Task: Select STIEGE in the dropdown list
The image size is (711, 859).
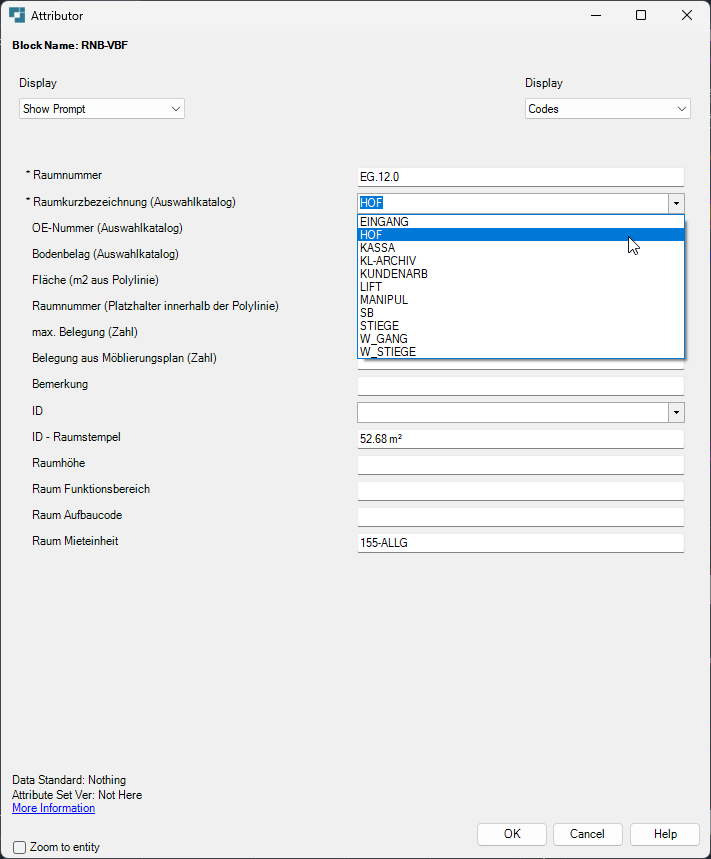Action: coord(521,325)
